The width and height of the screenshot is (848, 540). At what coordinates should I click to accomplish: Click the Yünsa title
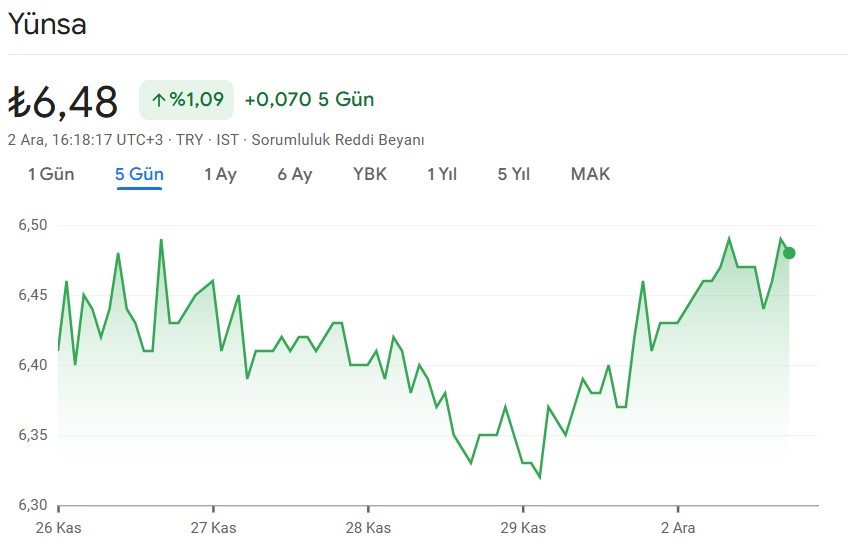47,24
